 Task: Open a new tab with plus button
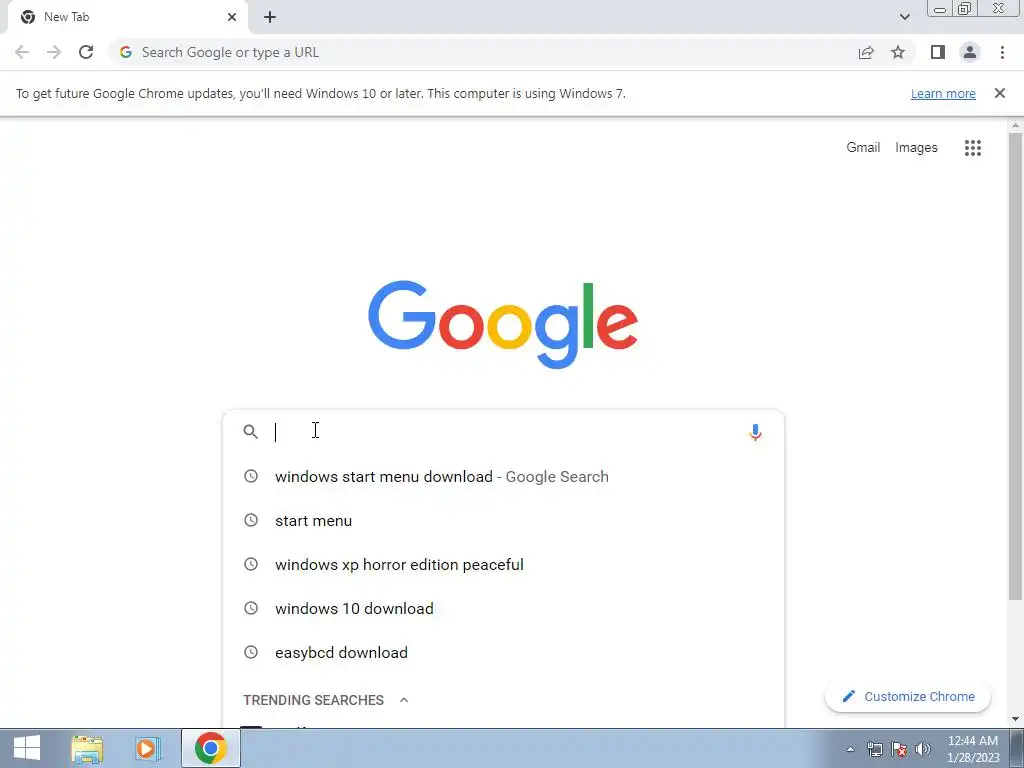(x=270, y=17)
